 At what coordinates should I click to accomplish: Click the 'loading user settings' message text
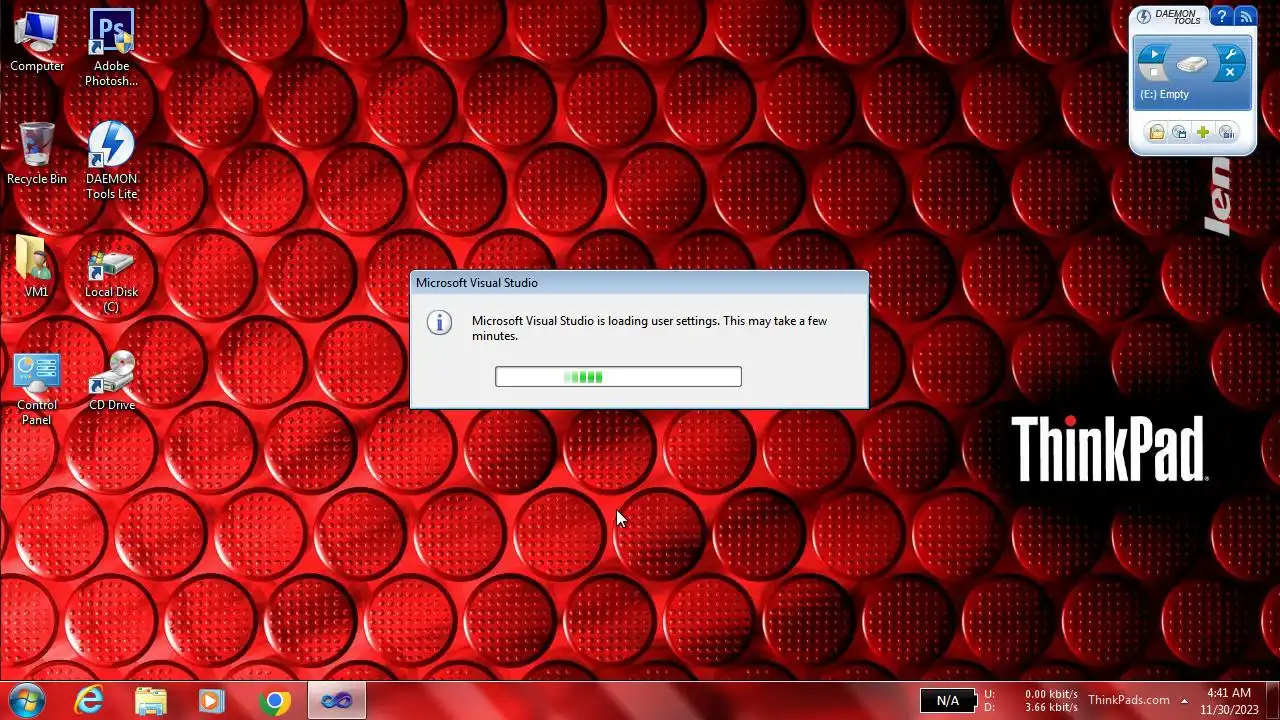(x=649, y=328)
